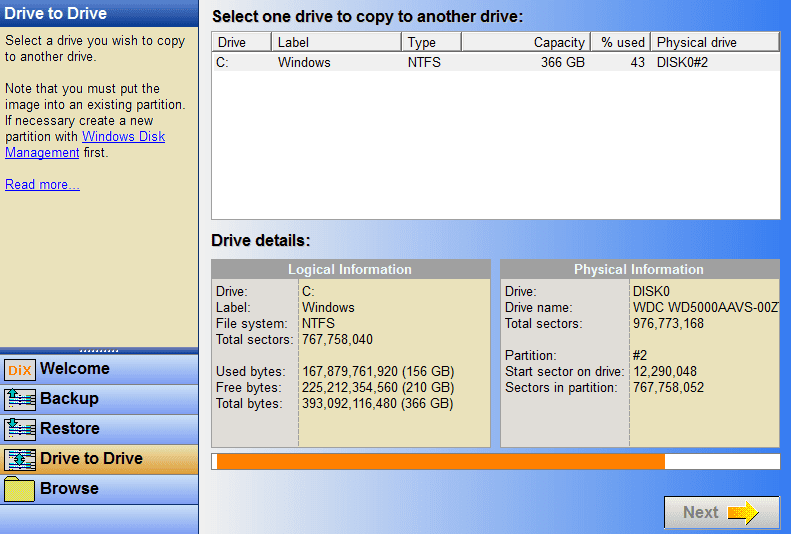Select the Browse section label
This screenshot has height=534, width=791.
tap(69, 489)
